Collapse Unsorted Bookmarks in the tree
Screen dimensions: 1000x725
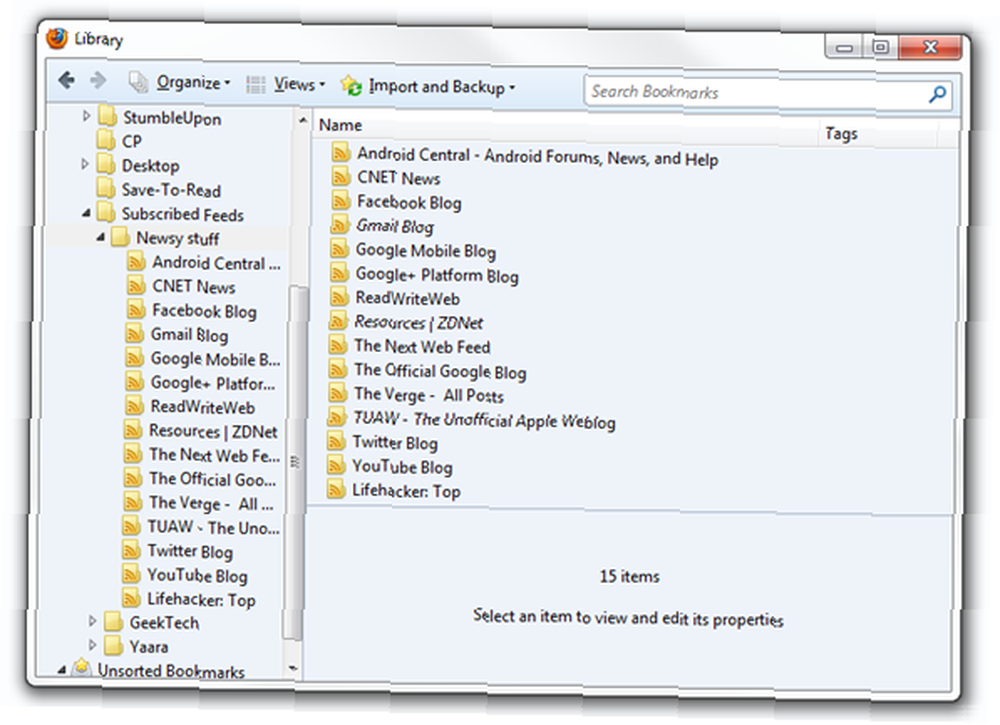[x=61, y=669]
